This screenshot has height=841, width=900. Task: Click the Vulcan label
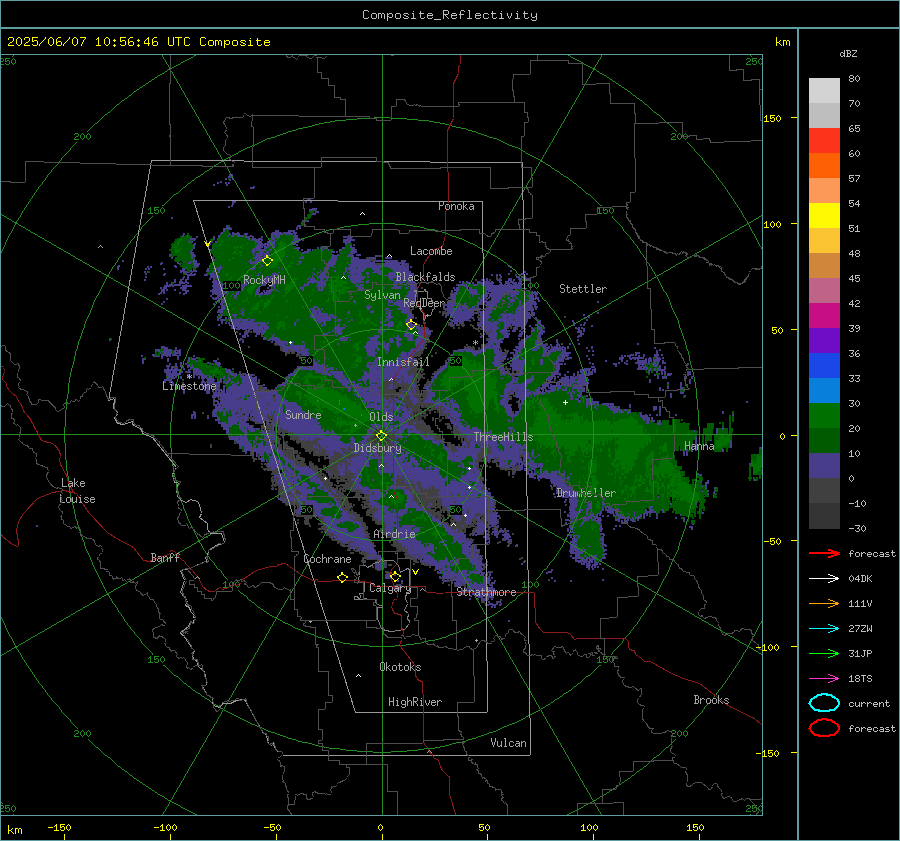coord(508,743)
